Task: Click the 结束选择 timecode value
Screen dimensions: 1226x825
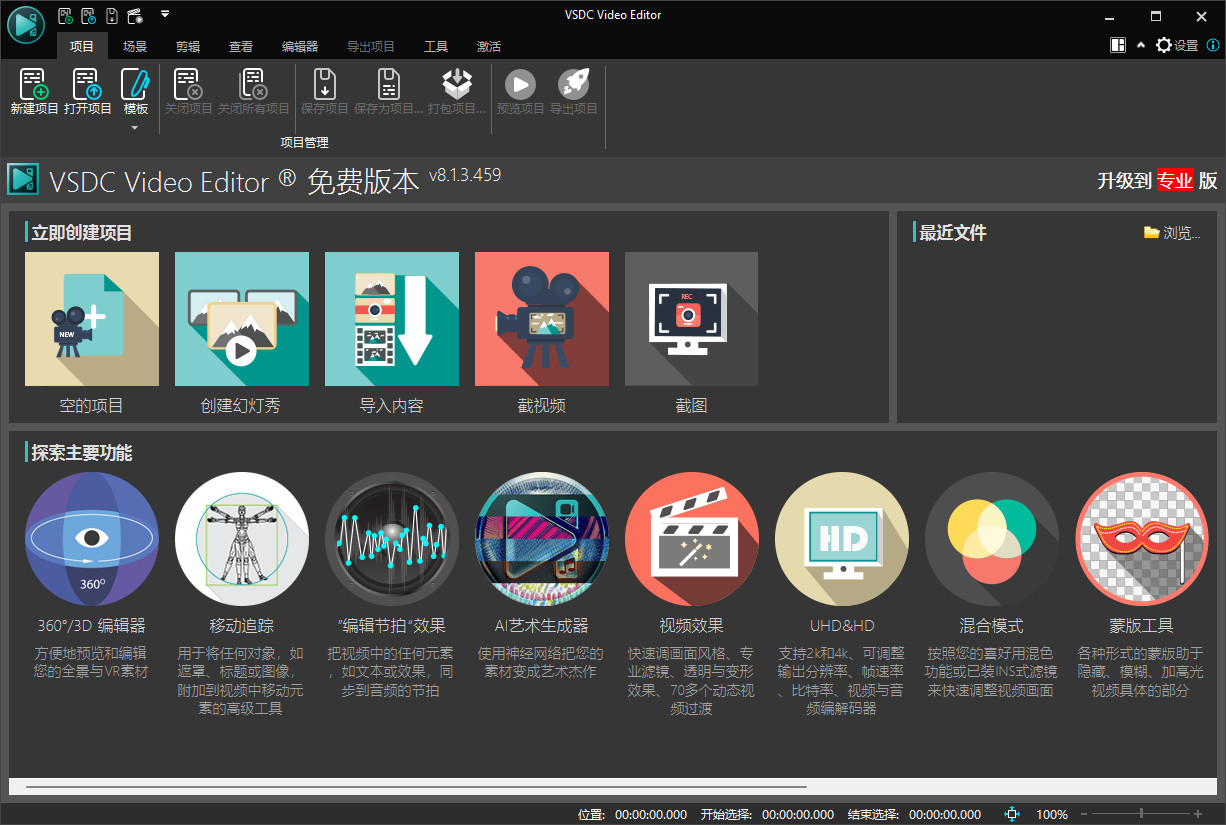Action: click(x=945, y=815)
